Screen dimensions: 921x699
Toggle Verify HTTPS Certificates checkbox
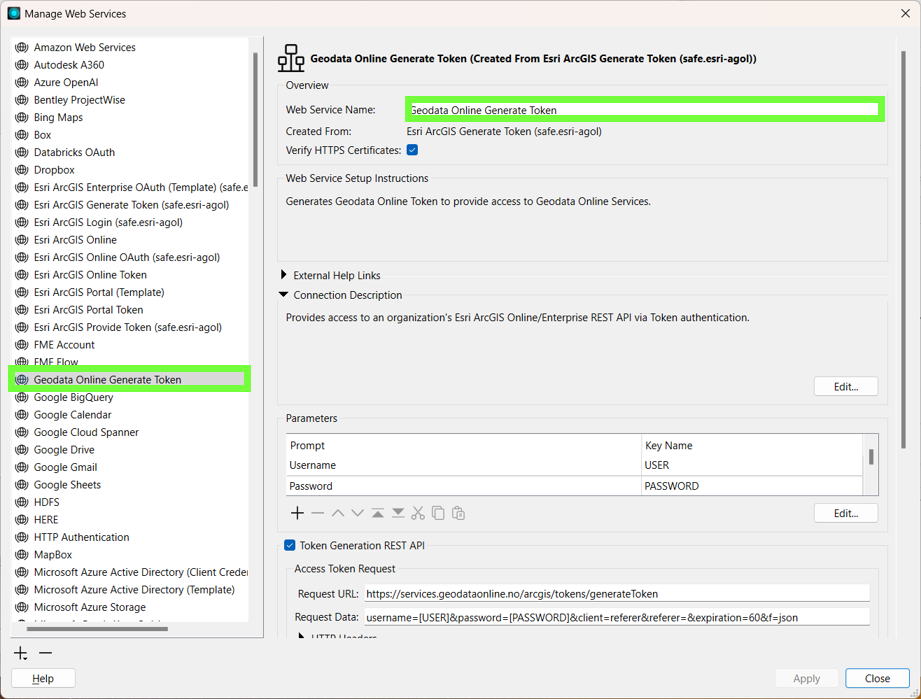click(x=412, y=150)
